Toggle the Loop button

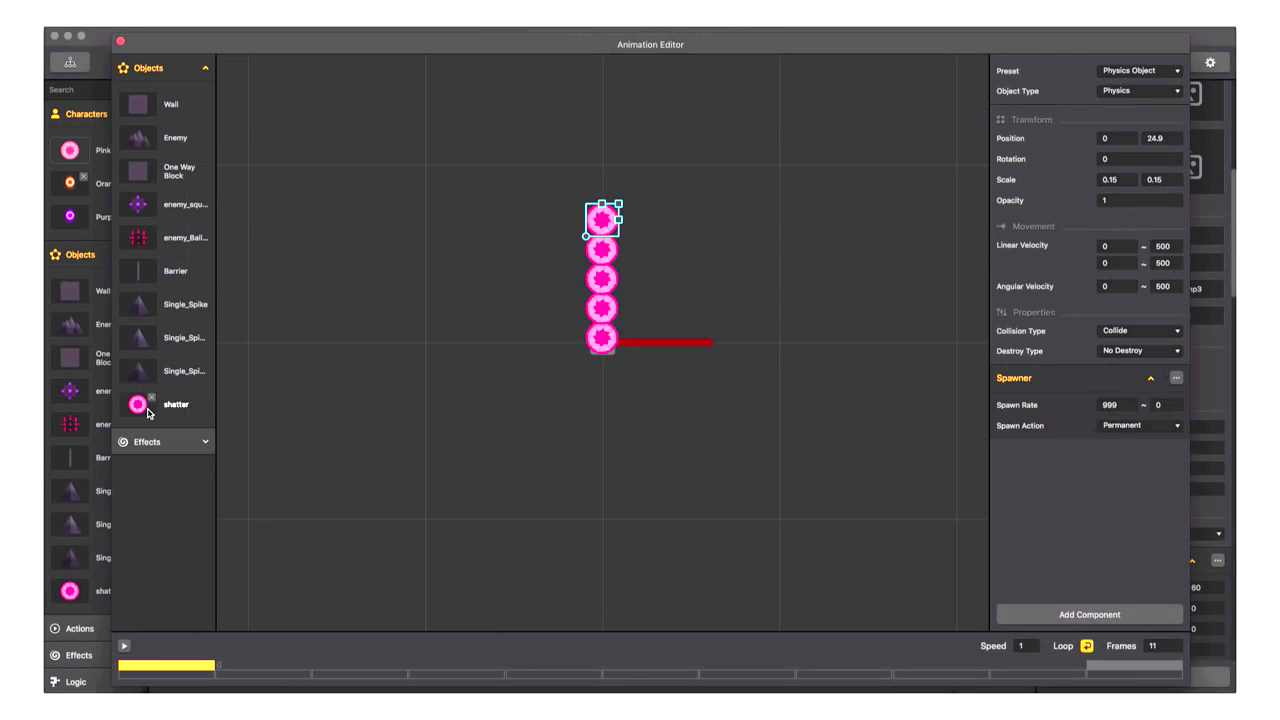tap(1086, 646)
